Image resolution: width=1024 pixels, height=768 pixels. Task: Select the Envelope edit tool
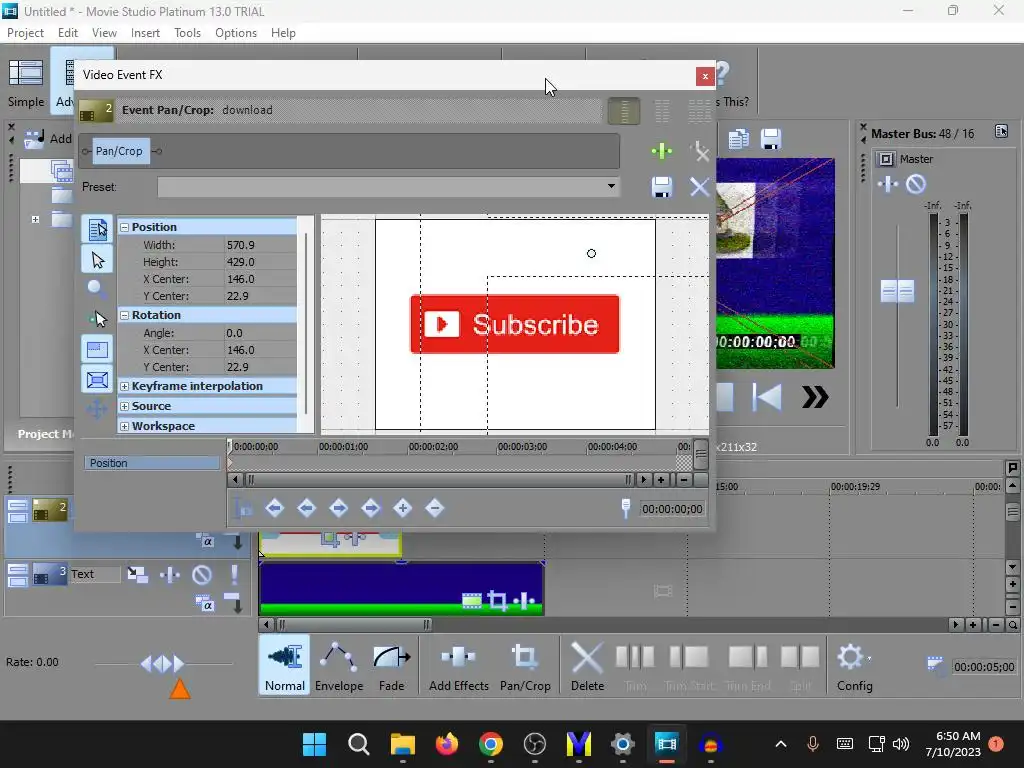click(x=339, y=665)
